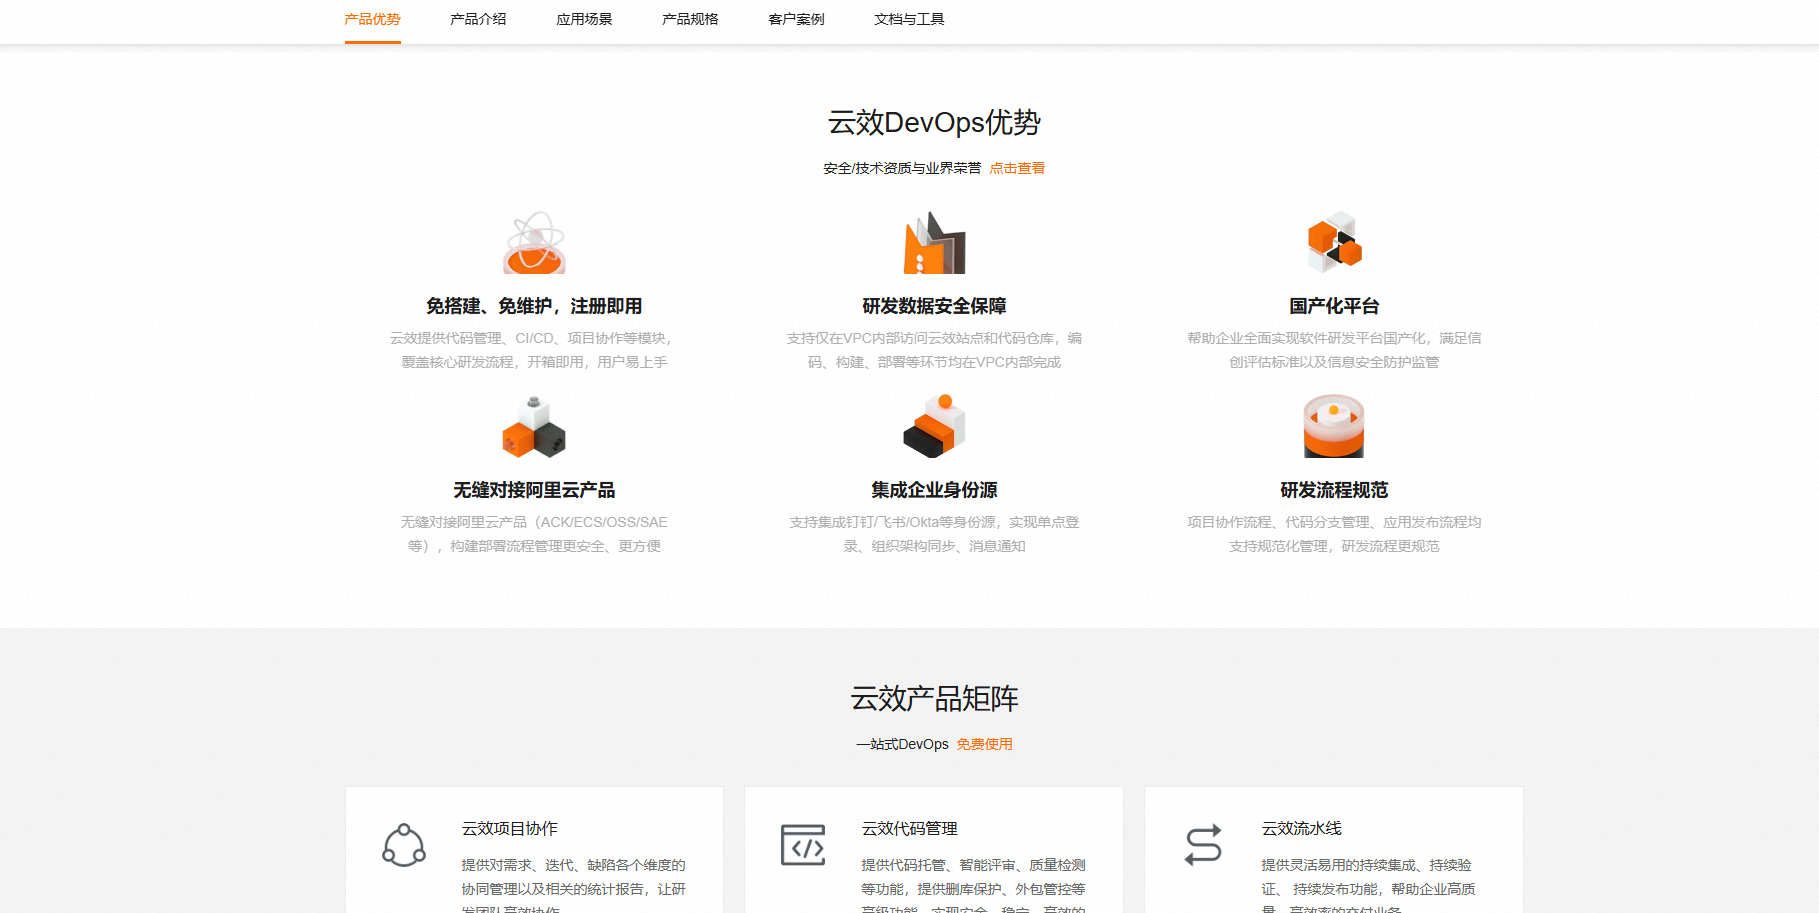1819x913 pixels.
Task: Click the 研发流程规范 title
Action: [x=1334, y=490]
